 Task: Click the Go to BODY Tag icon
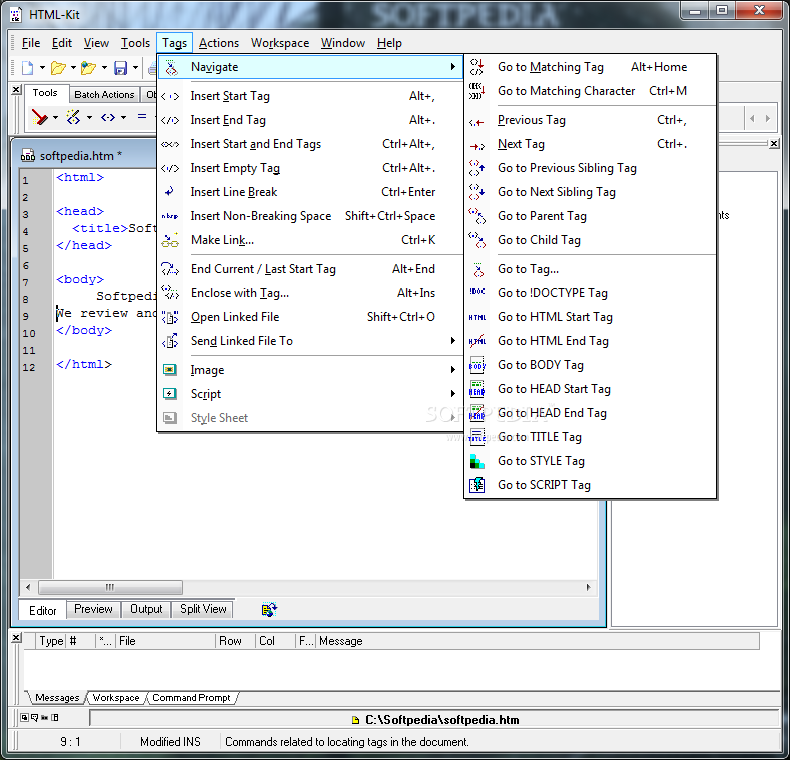[x=477, y=365]
